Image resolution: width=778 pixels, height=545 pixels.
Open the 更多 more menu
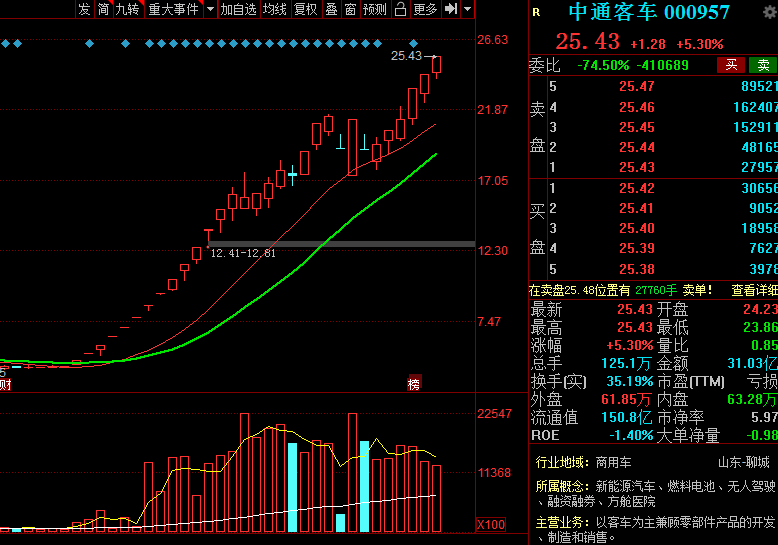(425, 9)
